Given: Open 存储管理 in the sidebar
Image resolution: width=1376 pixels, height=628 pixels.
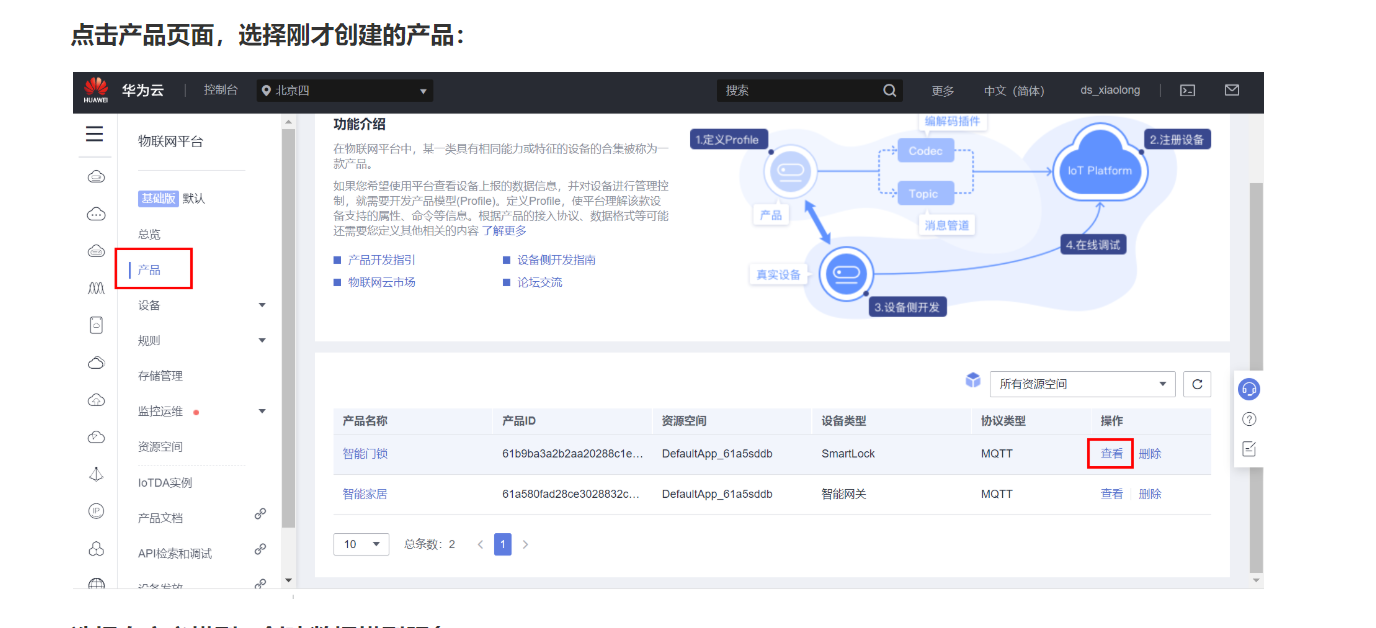Looking at the screenshot, I should click(160, 376).
